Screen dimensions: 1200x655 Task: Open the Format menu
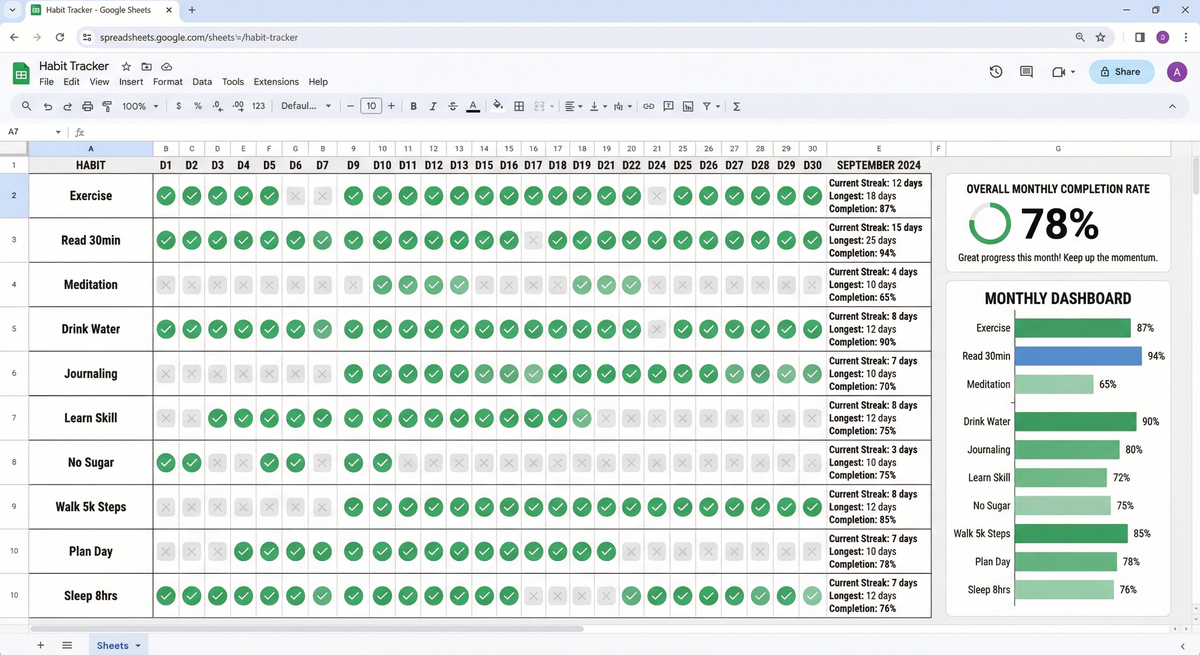pos(167,82)
